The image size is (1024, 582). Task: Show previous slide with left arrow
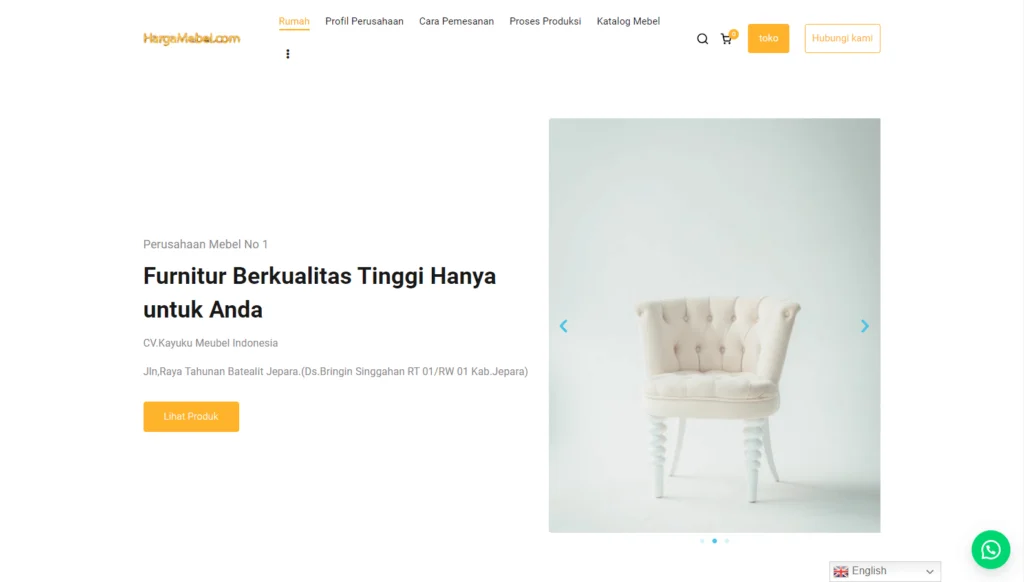coord(564,326)
